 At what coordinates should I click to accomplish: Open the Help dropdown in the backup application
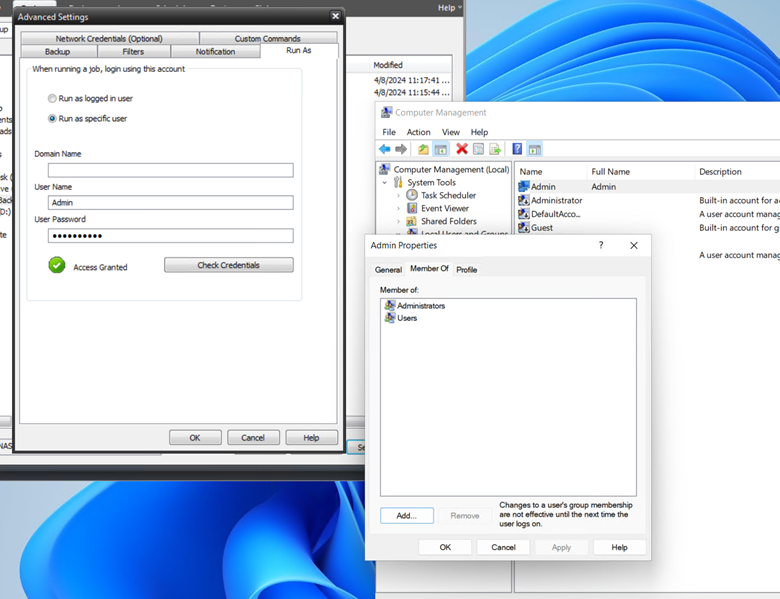pyautogui.click(x=450, y=7)
